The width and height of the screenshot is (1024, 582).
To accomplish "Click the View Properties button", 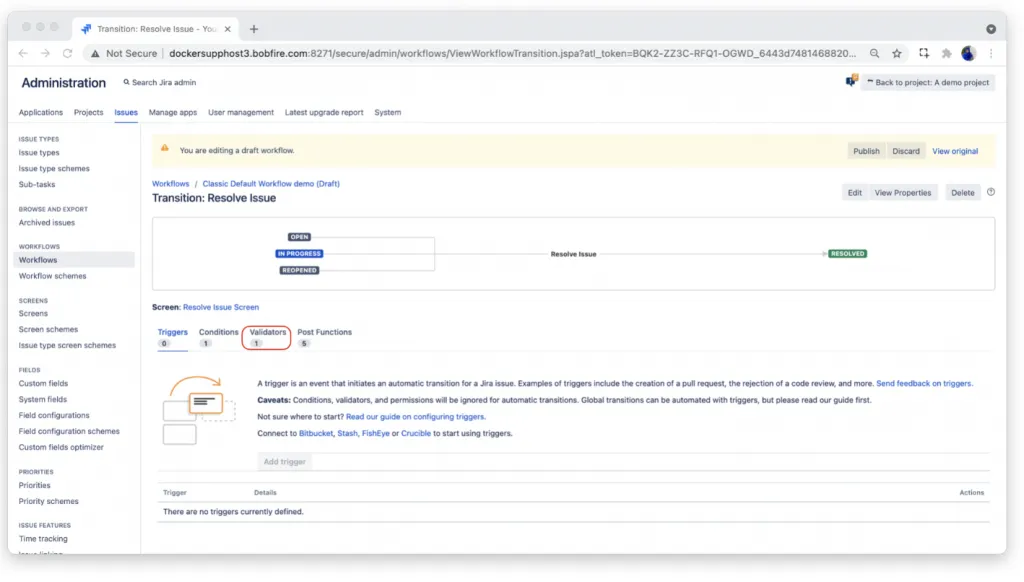I will click(903, 193).
